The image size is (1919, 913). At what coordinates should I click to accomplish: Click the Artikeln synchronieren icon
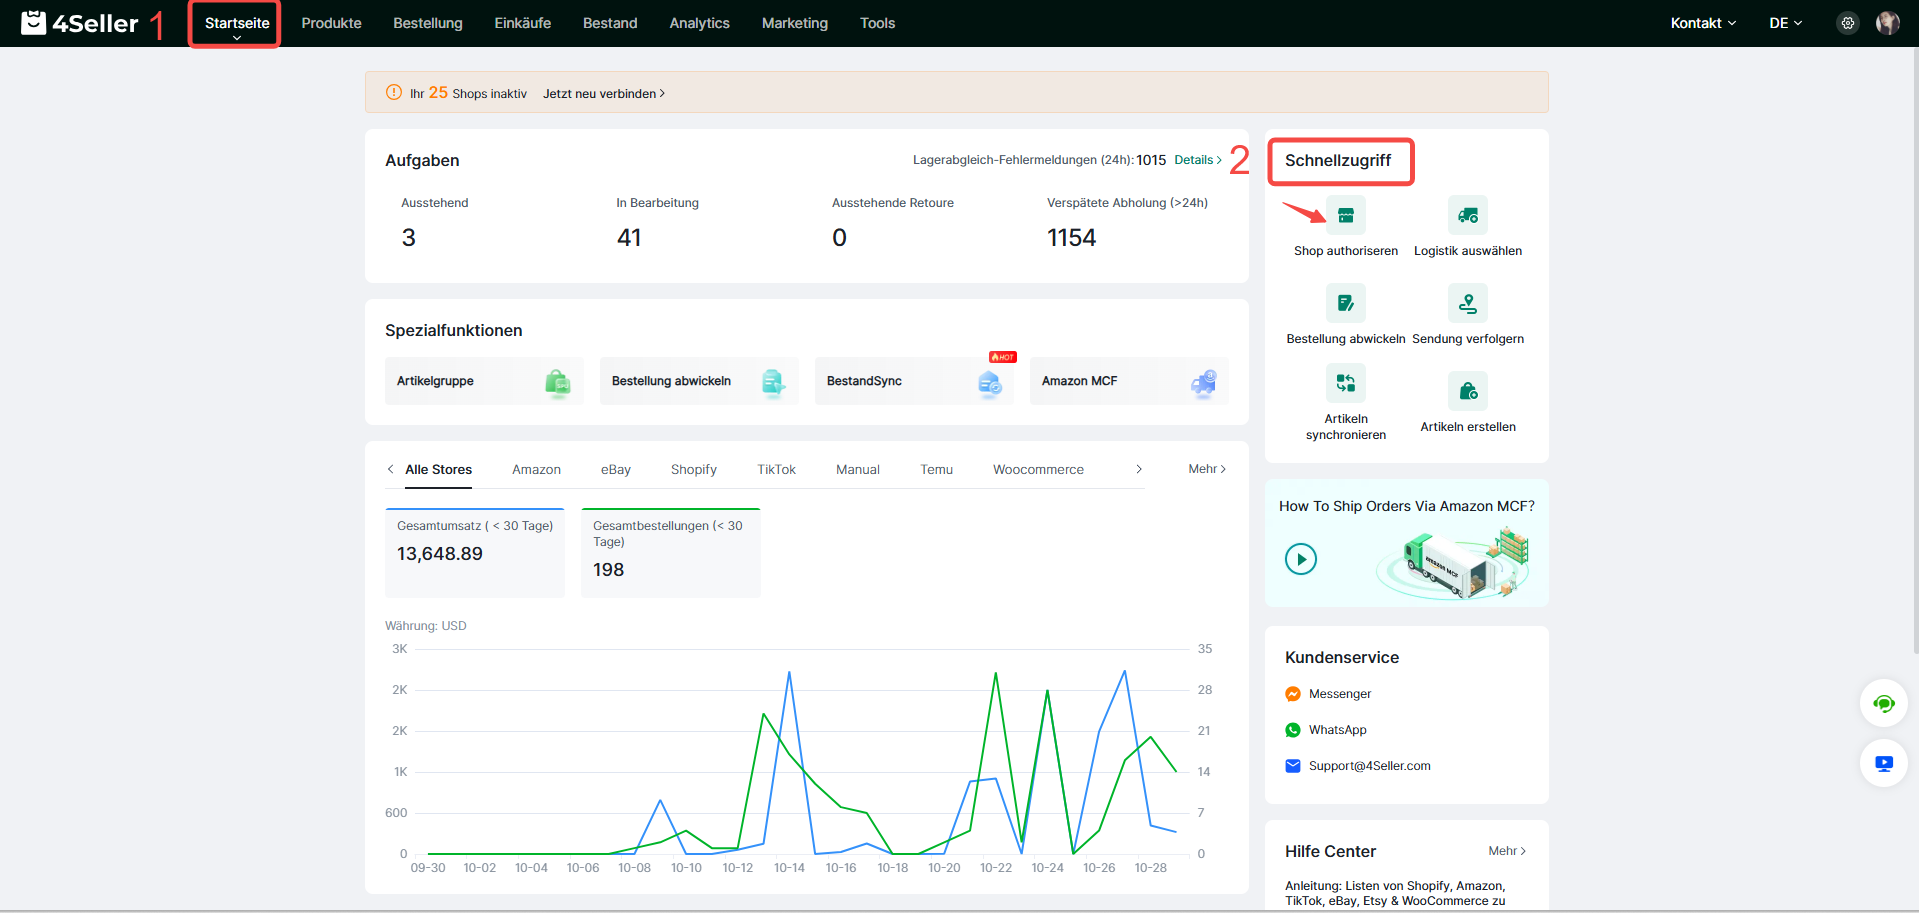[1345, 383]
